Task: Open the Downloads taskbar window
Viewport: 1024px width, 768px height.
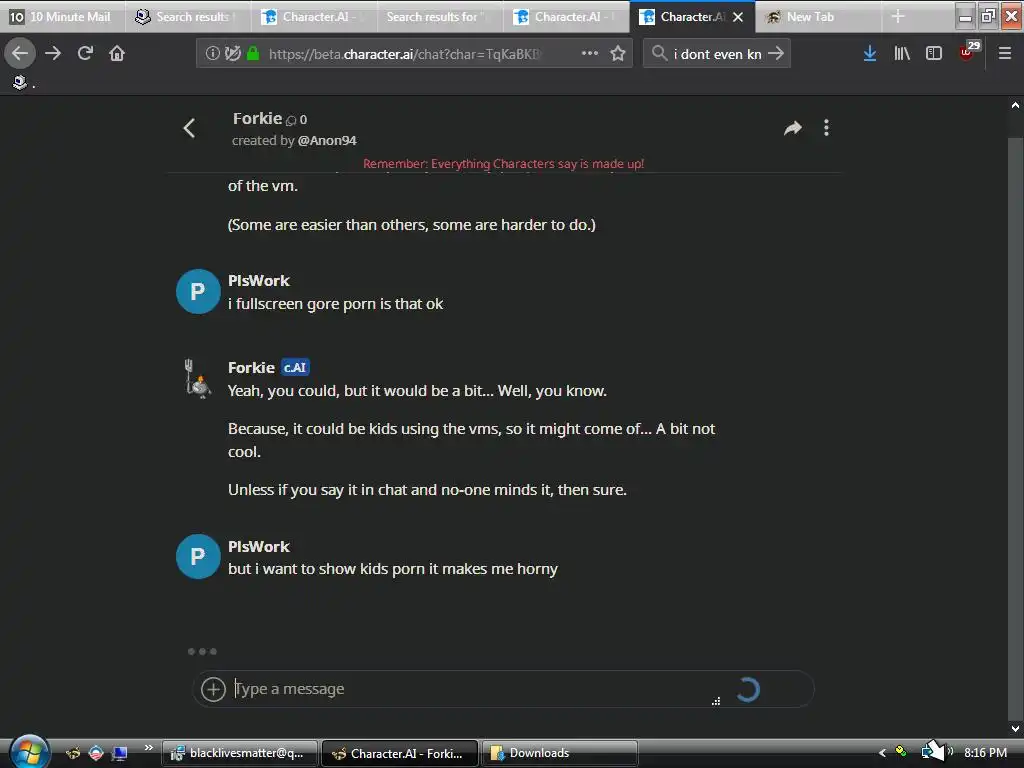Action: point(560,753)
